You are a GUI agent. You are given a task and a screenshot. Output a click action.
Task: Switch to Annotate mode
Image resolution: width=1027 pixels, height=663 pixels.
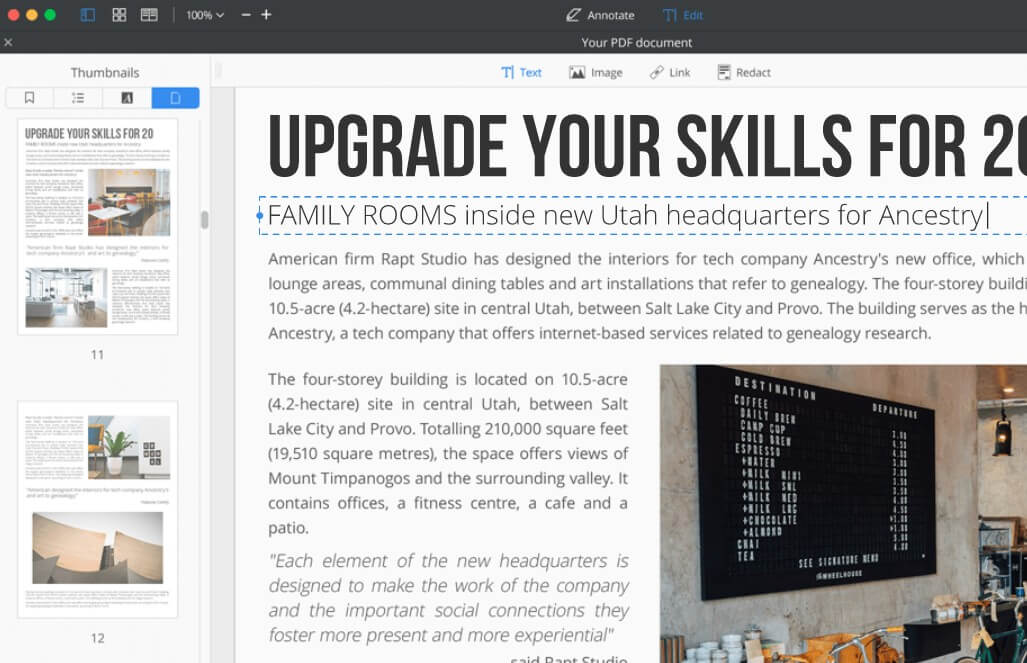pyautogui.click(x=600, y=15)
